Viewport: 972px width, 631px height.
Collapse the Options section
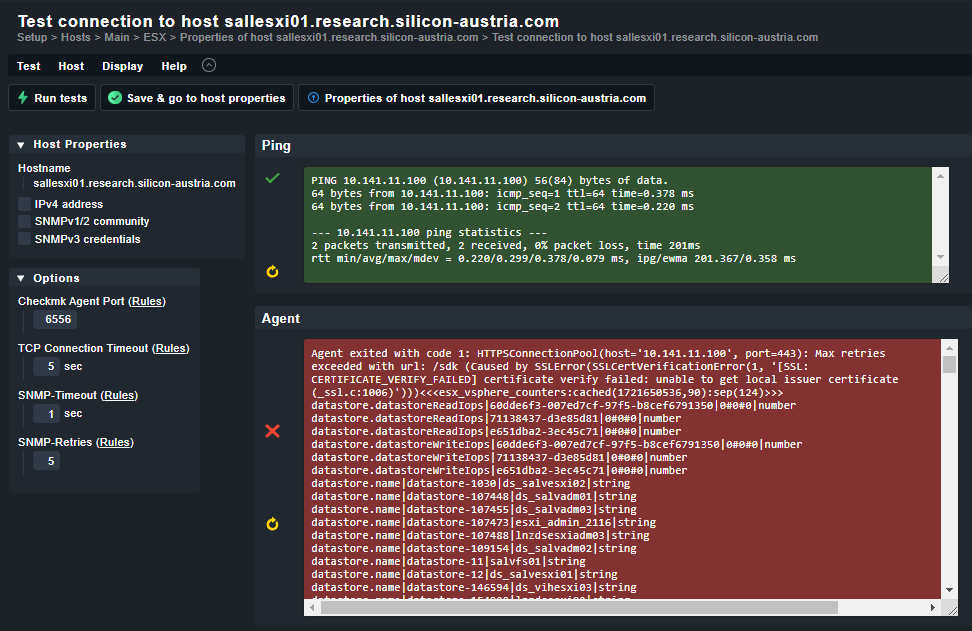pyautogui.click(x=20, y=278)
